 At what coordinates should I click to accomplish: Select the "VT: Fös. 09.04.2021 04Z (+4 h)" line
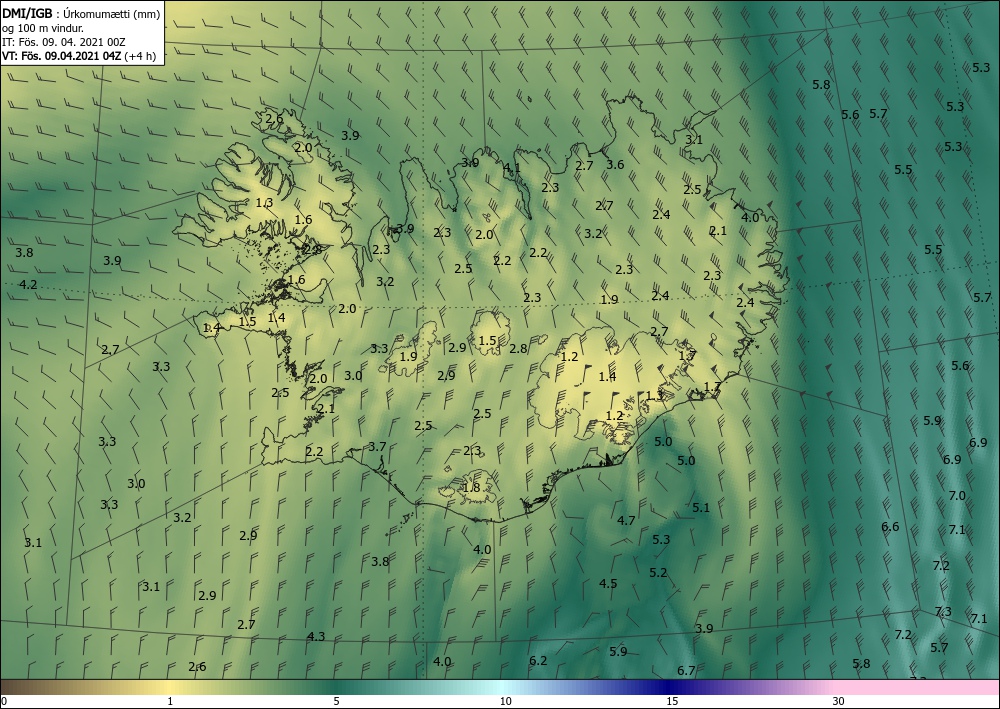coord(79,55)
